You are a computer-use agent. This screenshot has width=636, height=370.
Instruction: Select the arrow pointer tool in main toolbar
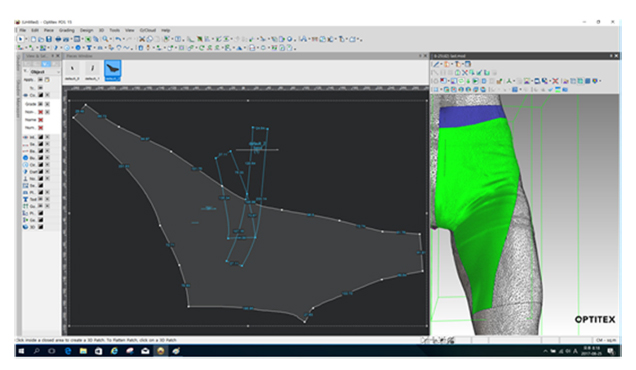click(20, 39)
